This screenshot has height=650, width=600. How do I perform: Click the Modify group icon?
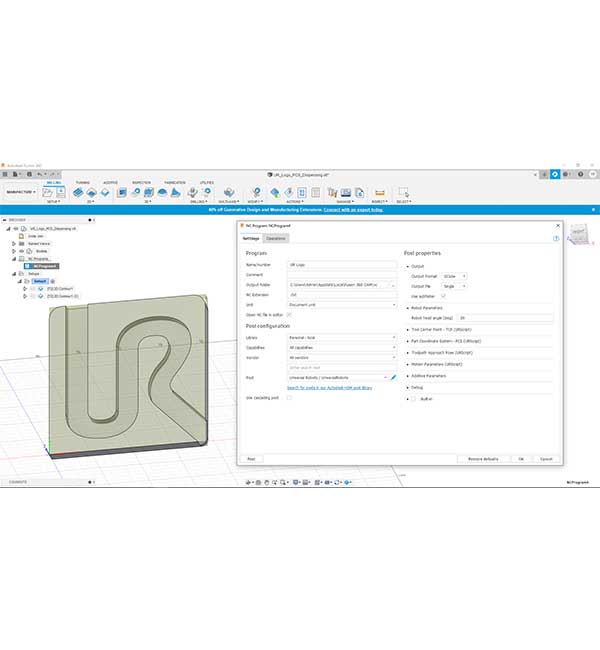point(256,192)
